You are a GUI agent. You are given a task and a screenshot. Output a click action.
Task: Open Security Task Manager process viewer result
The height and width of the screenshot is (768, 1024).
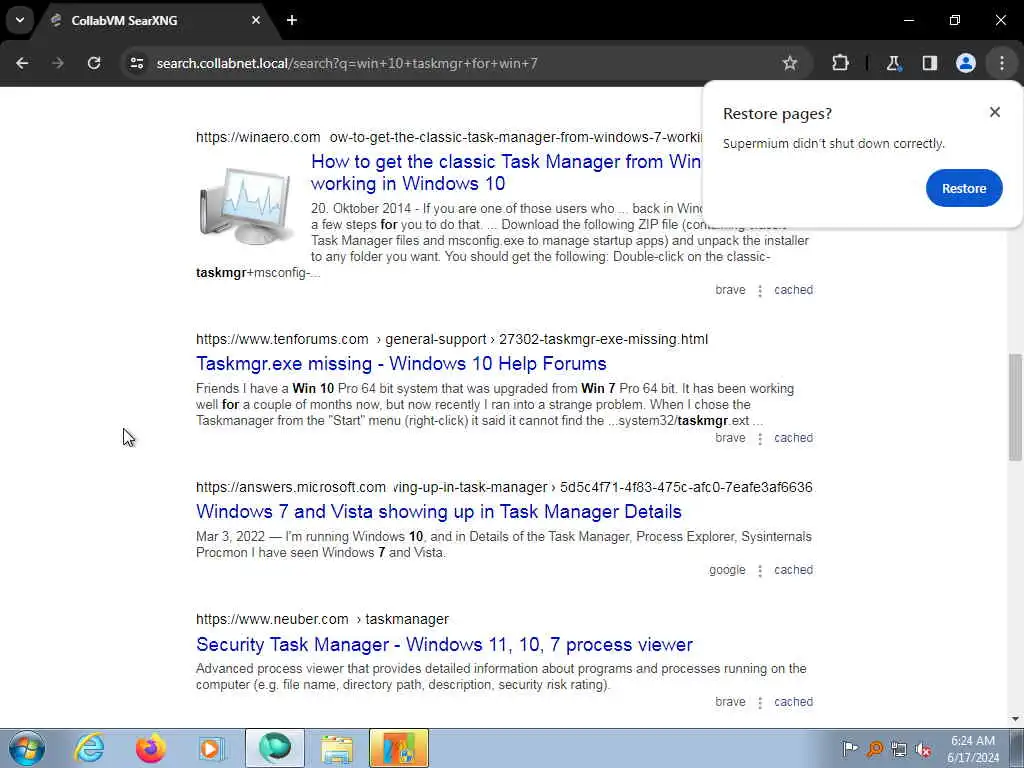coord(444,645)
